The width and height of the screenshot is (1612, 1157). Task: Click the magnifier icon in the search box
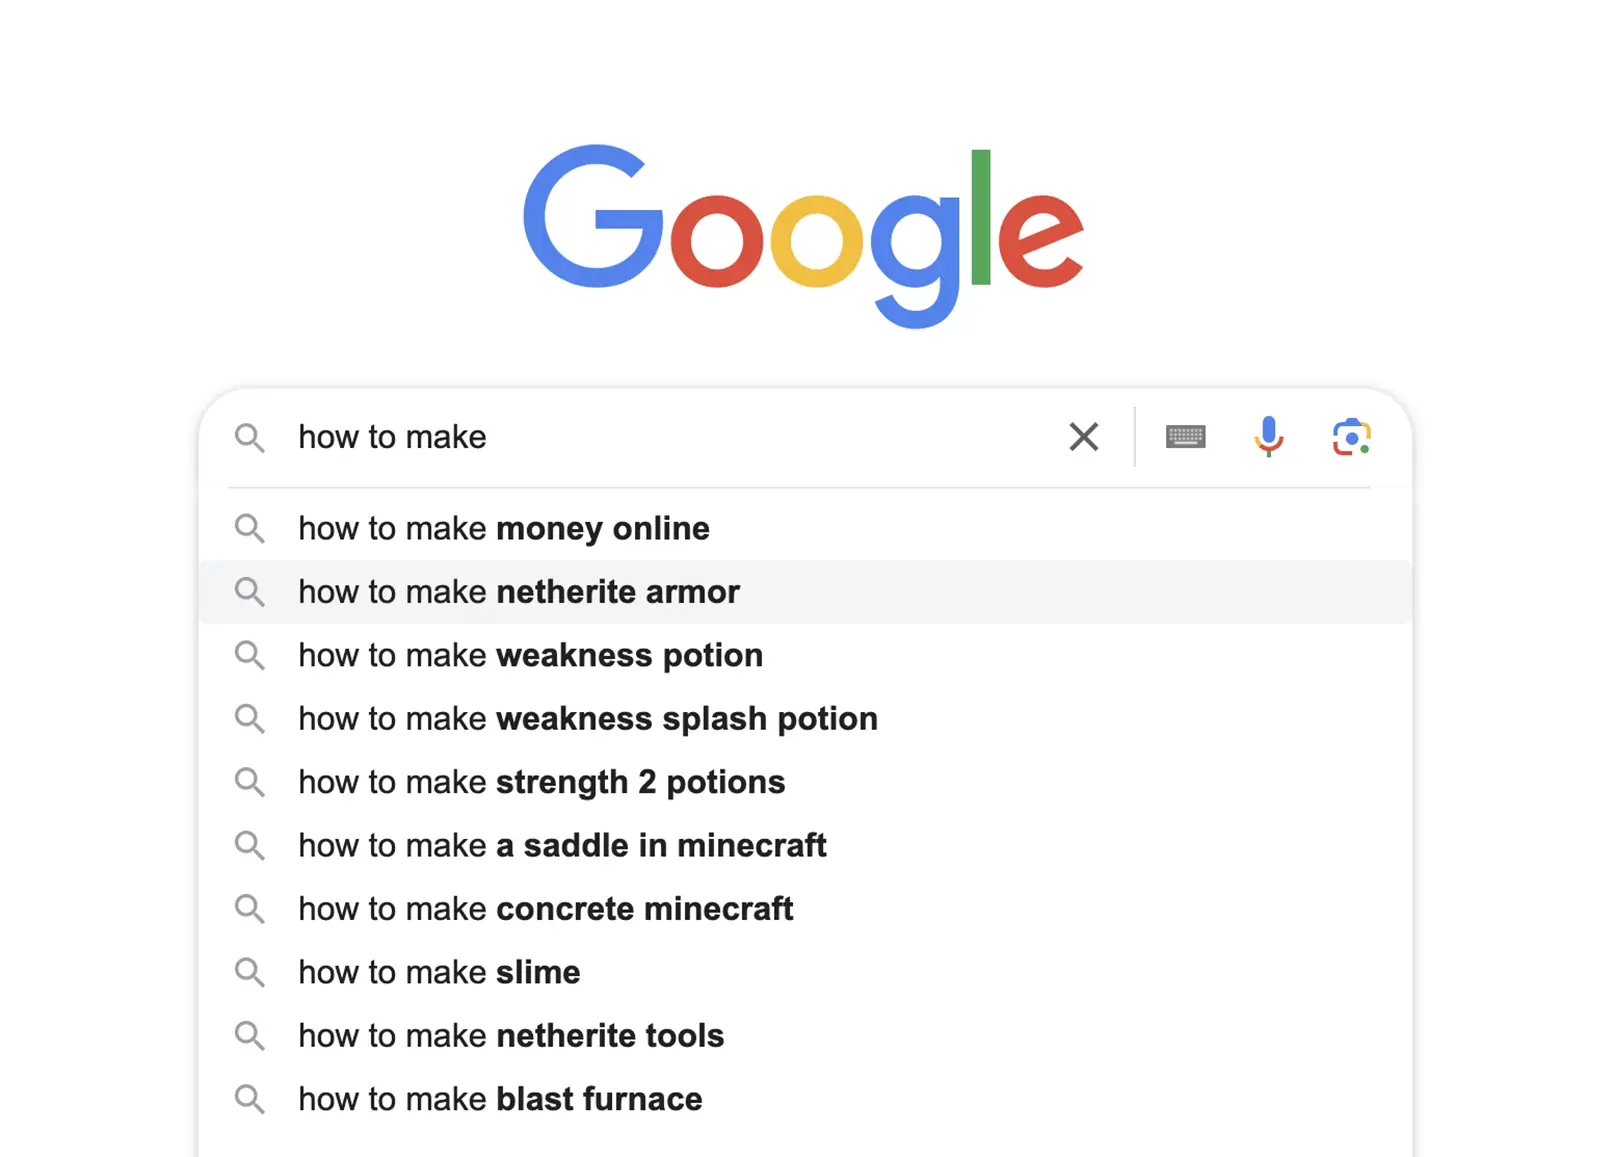(x=249, y=438)
